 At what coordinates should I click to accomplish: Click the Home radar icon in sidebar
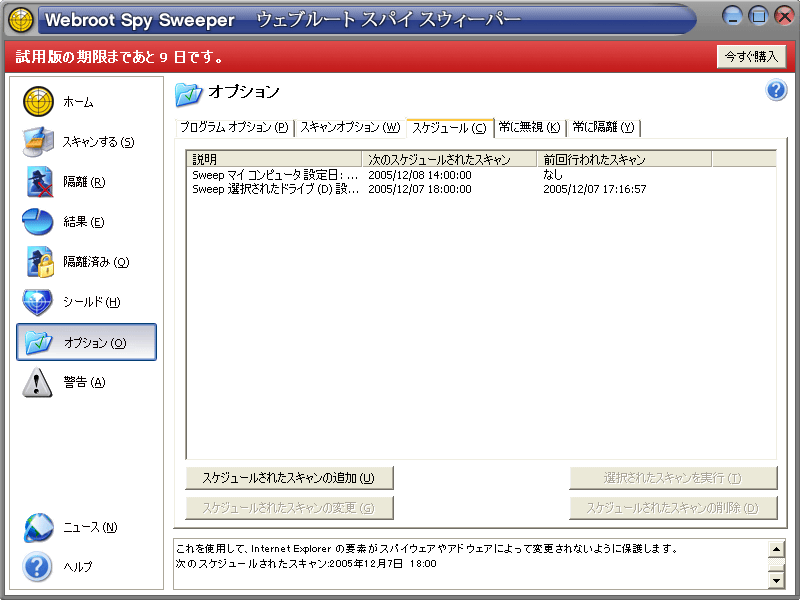coord(38,101)
